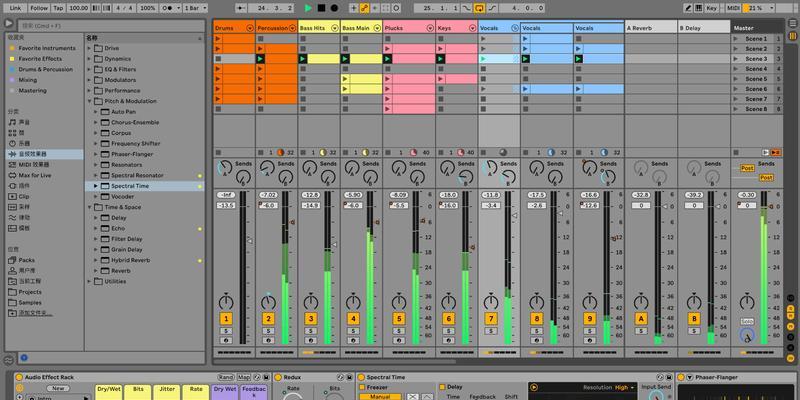Select Hybrid Reverb in the browser list
800x400 pixels.
coord(131,260)
